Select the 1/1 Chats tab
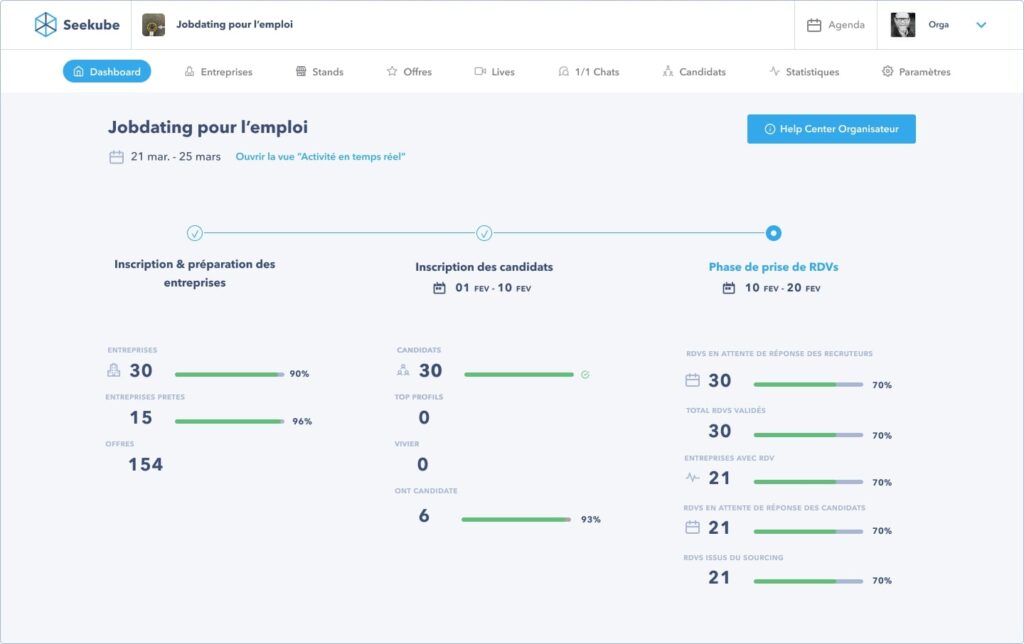The height and width of the screenshot is (644, 1024). tap(588, 72)
